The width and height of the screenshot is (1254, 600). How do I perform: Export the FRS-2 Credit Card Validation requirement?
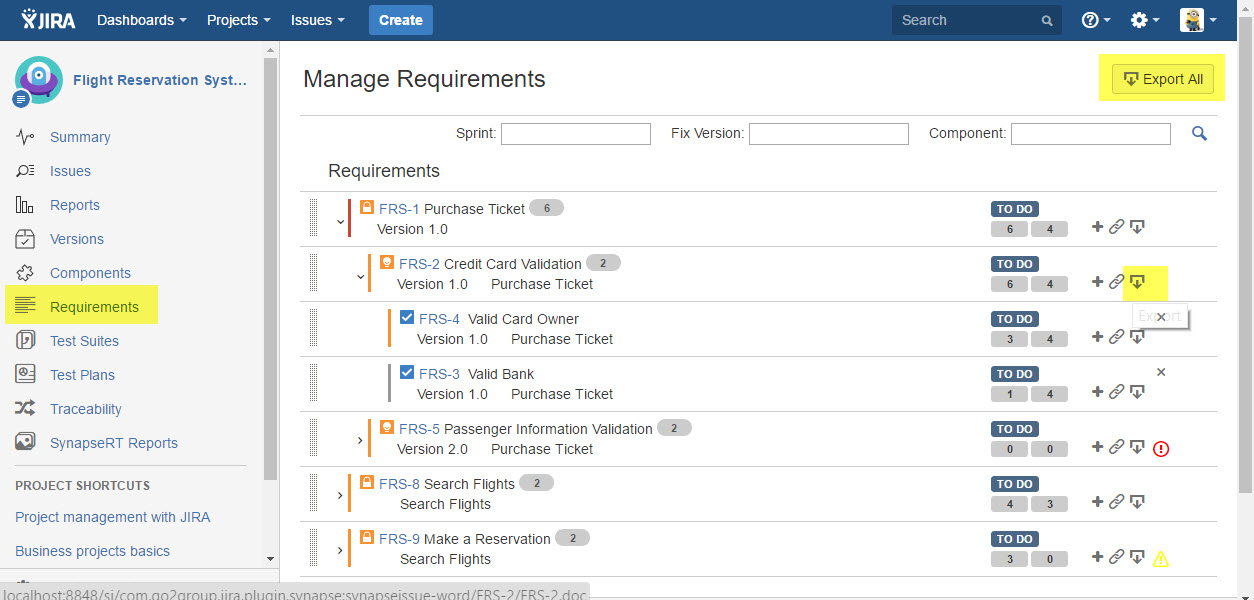pyautogui.click(x=1137, y=282)
